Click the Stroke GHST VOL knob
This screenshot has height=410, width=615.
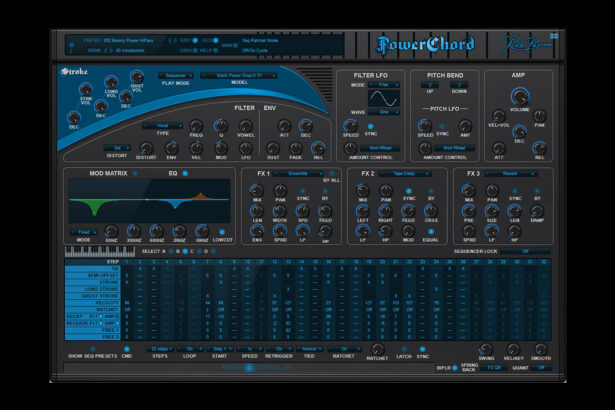click(136, 76)
